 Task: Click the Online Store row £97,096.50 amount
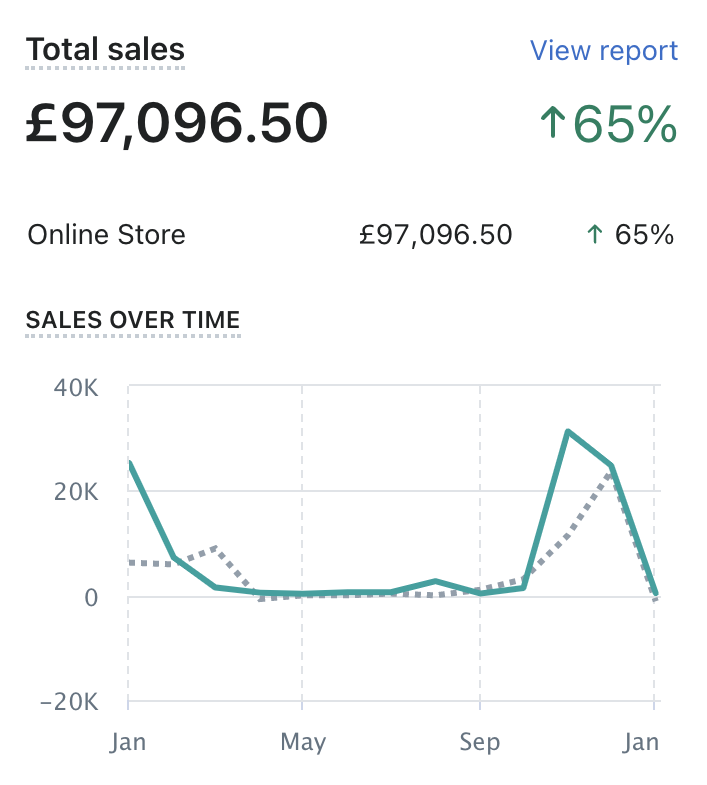pos(435,235)
